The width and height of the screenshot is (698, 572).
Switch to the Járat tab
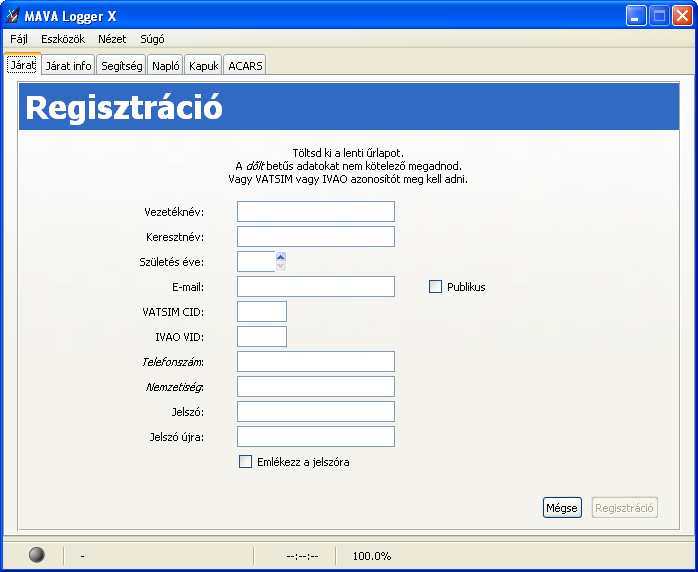23,65
